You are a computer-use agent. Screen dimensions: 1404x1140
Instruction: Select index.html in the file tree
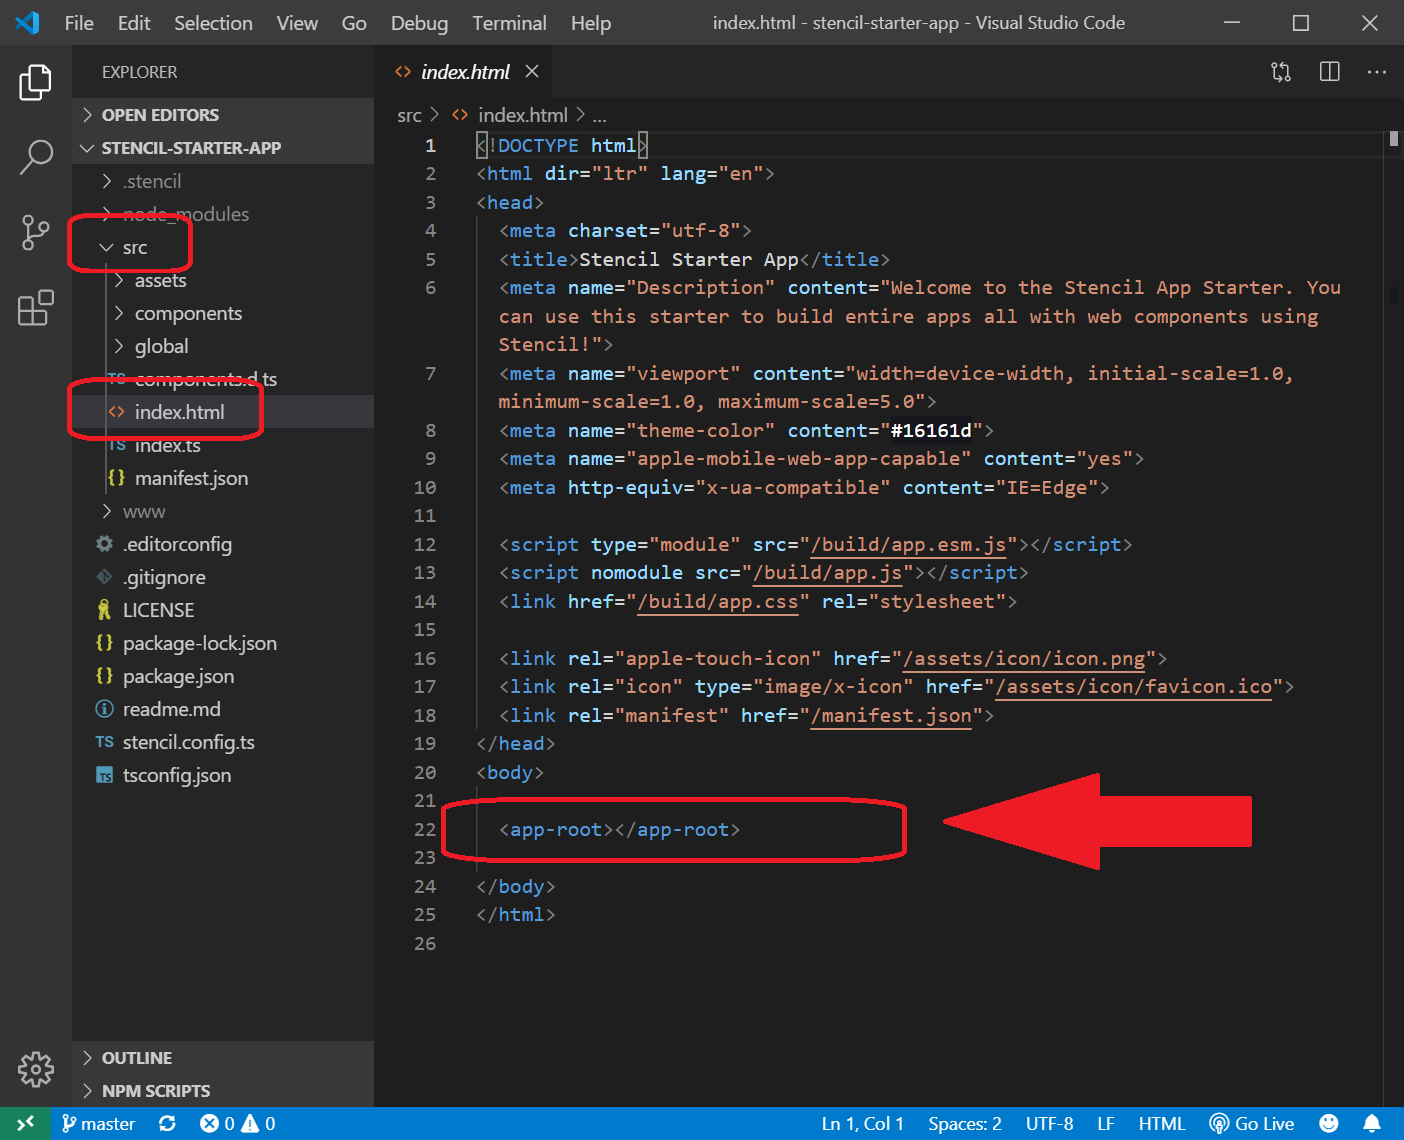[223, 412]
